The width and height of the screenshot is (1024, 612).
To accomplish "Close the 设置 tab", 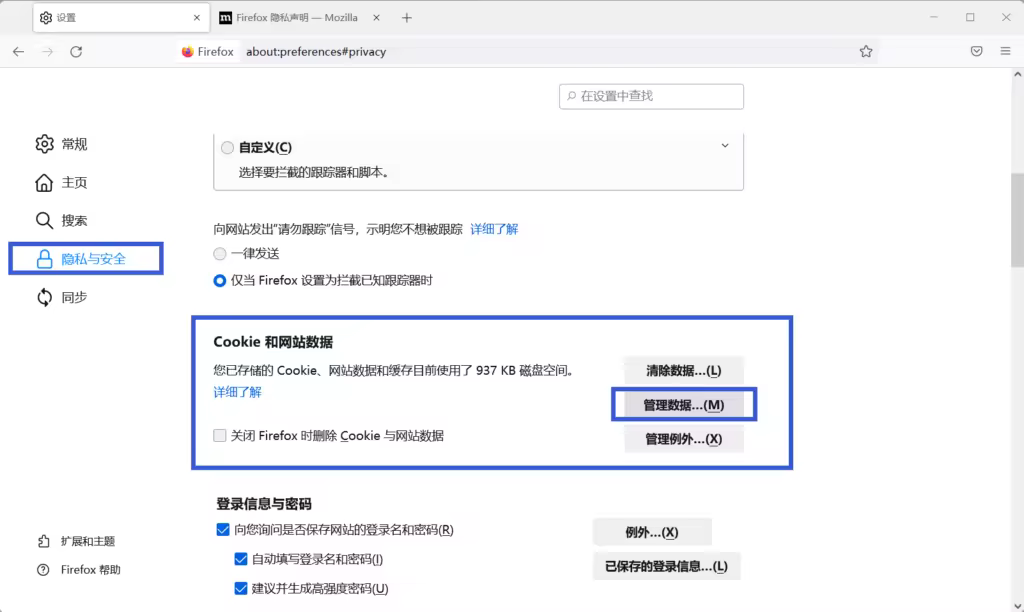I will tap(197, 18).
